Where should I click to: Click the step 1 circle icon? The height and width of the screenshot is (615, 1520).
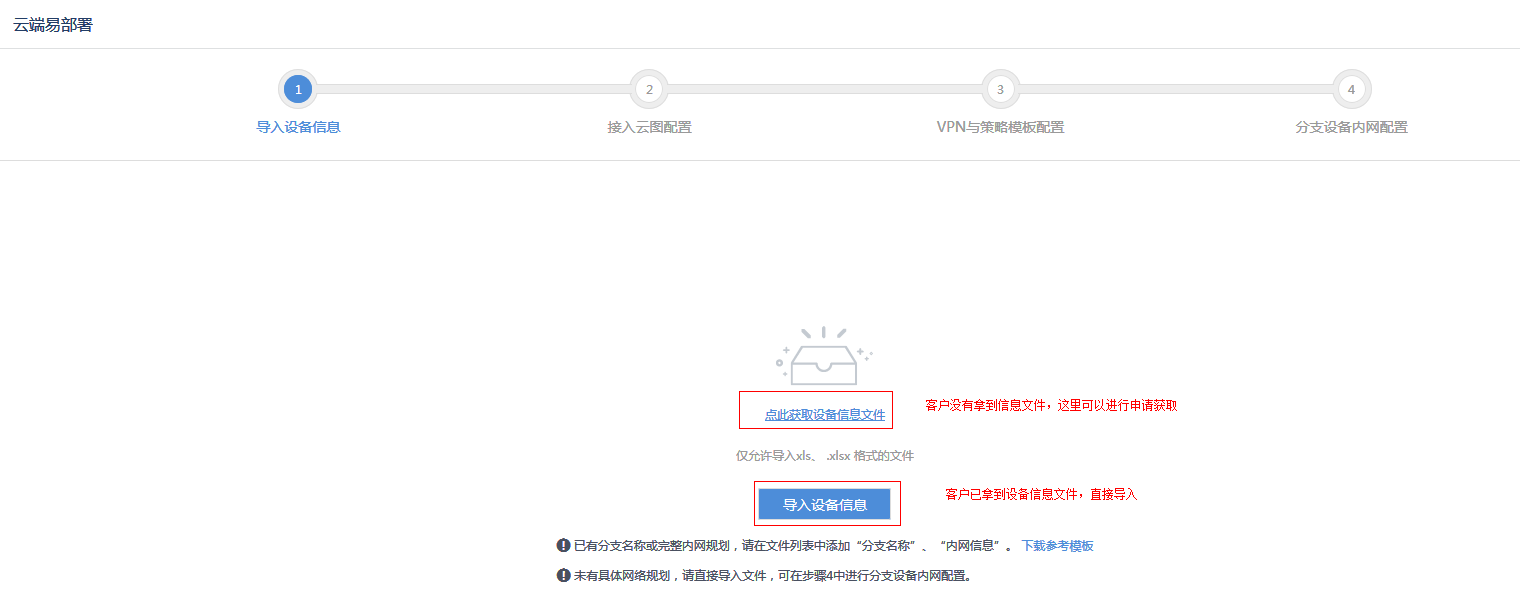[x=298, y=90]
